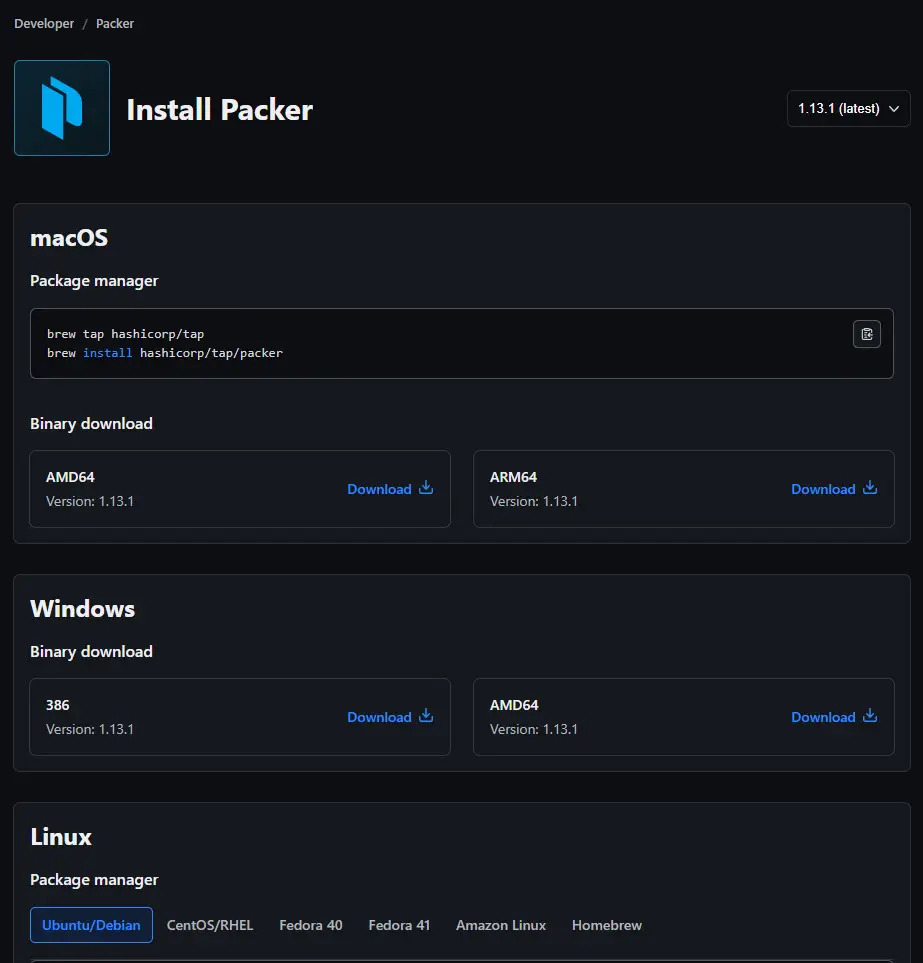Viewport: 923px width, 963px height.
Task: Expand version selector using chevron arrow
Action: (x=894, y=109)
